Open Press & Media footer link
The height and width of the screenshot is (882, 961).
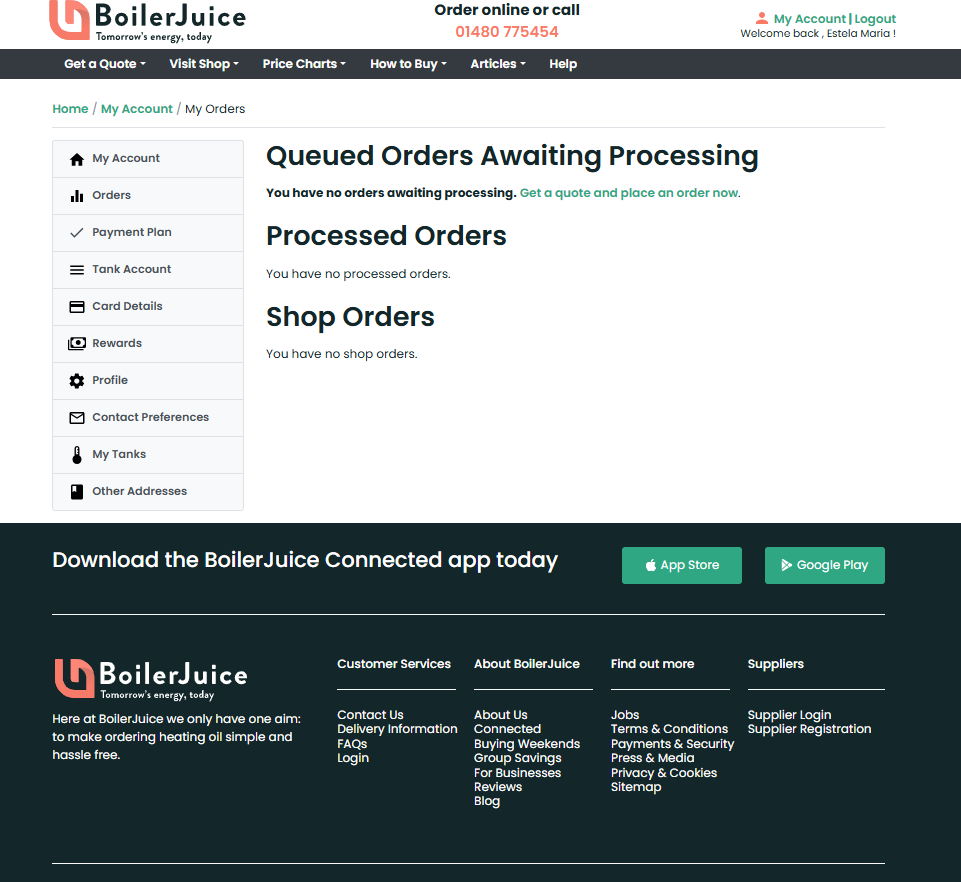652,758
